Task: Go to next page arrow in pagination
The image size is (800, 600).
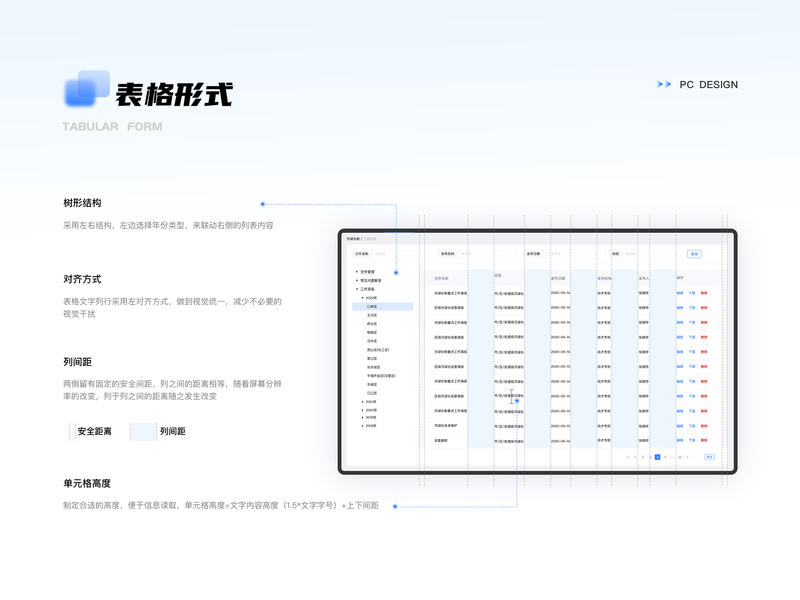Action: 688,457
